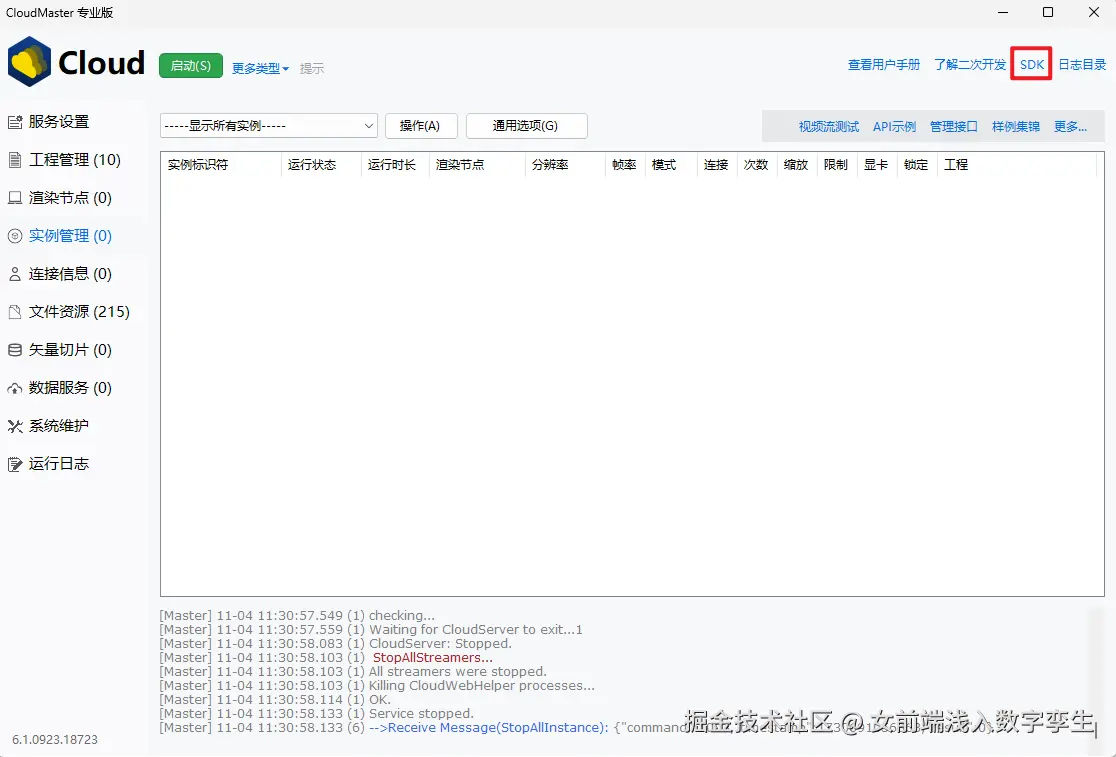
Task: Click the version number 6.1.0923.18723
Action: 55,740
